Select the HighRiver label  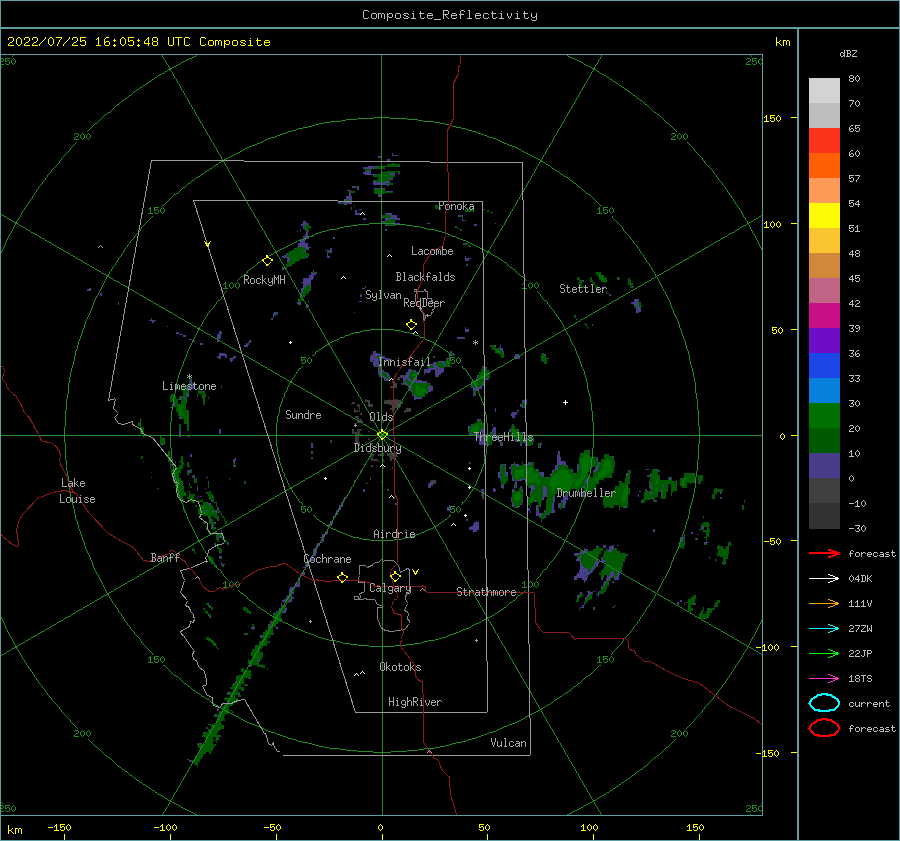[x=415, y=702]
